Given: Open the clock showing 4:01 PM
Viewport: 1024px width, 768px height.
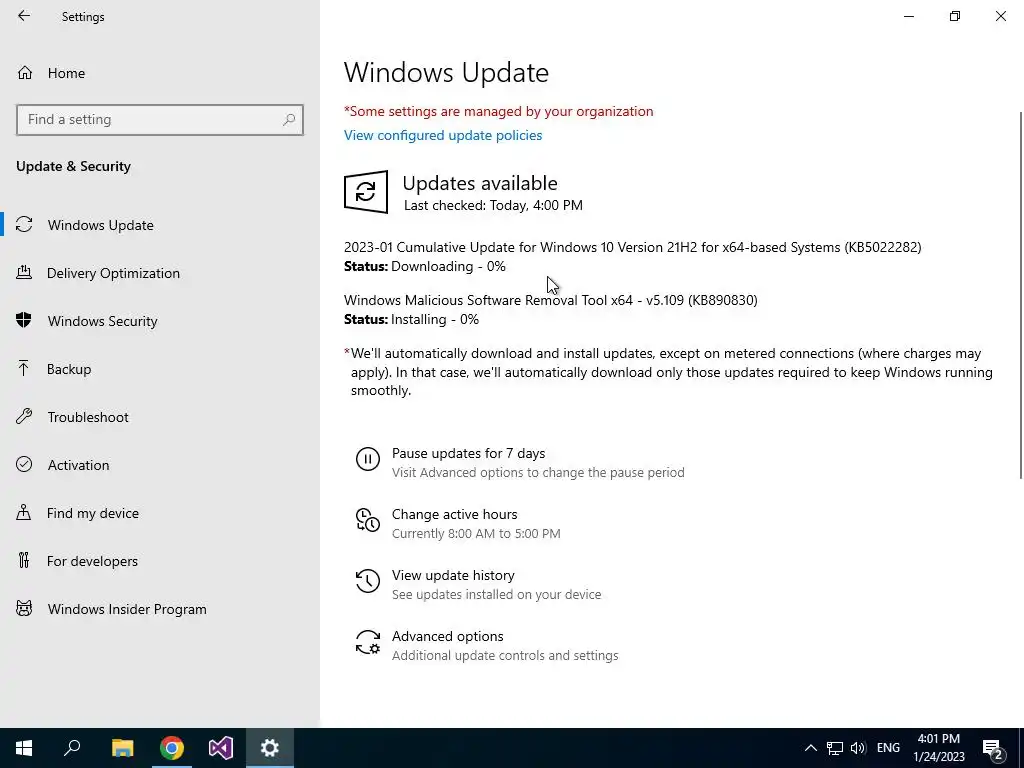Looking at the screenshot, I should click(938, 748).
